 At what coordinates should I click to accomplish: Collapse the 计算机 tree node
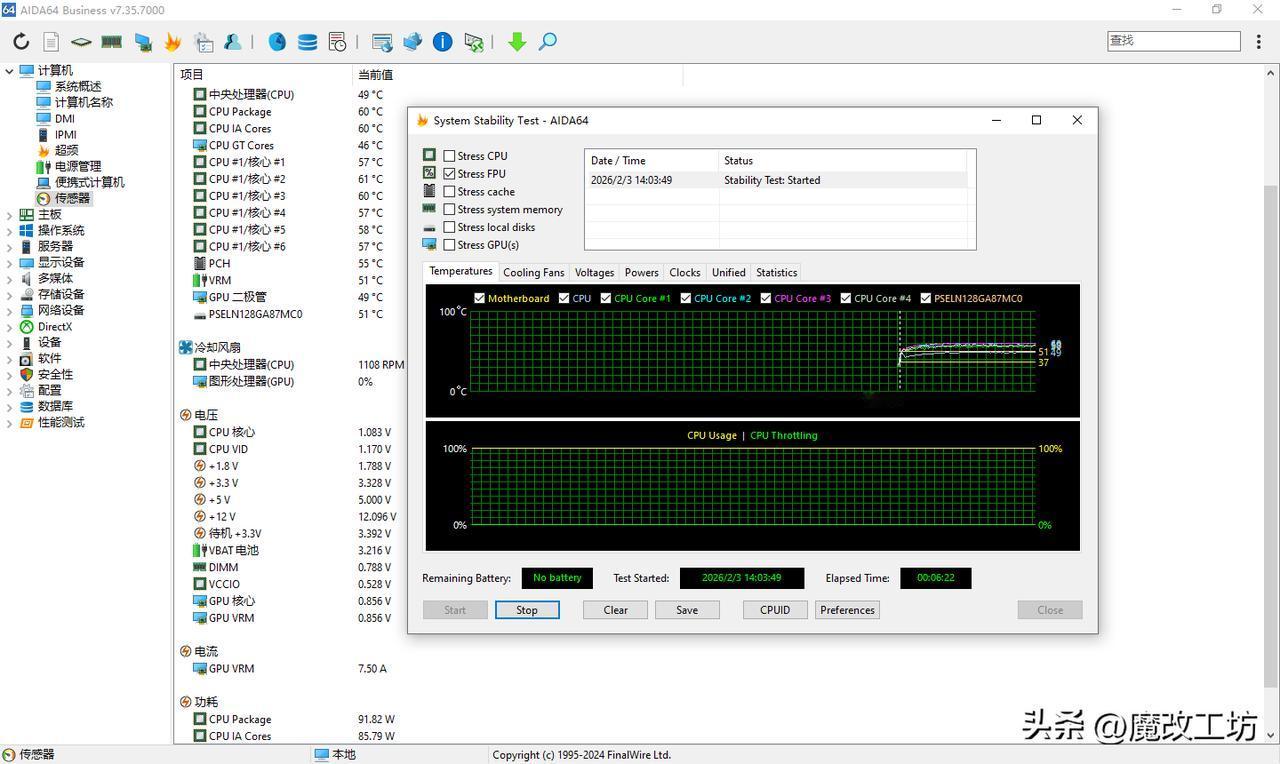9,70
